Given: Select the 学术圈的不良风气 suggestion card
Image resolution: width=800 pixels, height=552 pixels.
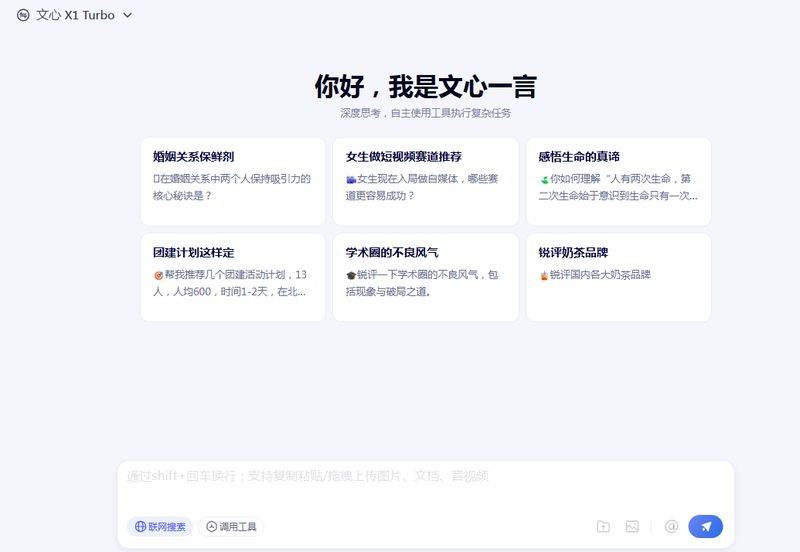Looking at the screenshot, I should click(x=425, y=277).
